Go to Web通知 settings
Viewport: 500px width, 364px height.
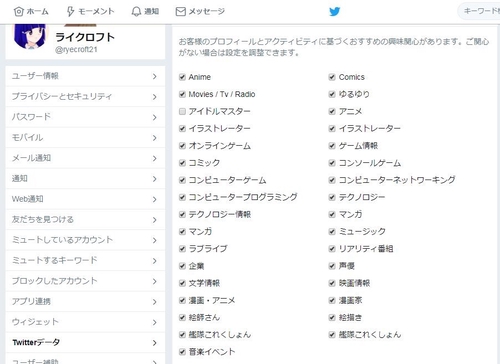point(85,199)
